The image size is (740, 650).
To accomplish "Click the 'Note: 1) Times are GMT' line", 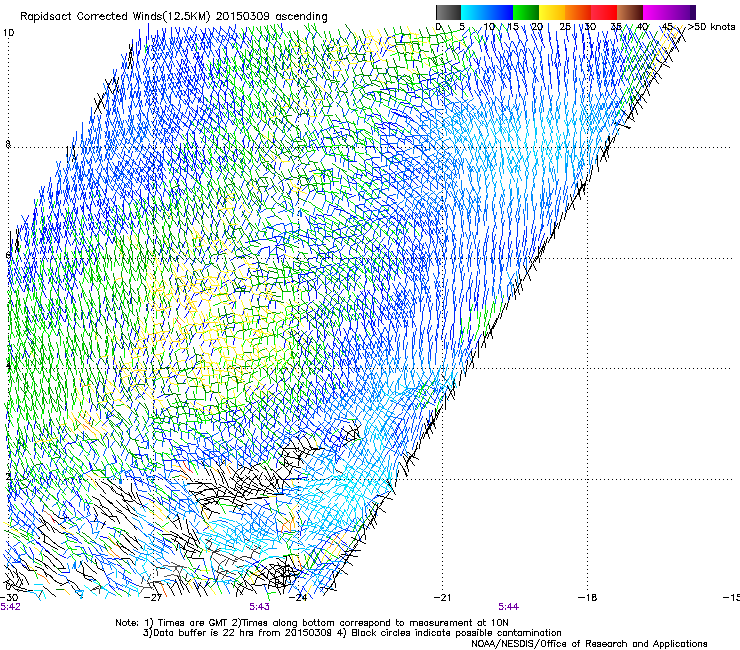I will [312, 623].
